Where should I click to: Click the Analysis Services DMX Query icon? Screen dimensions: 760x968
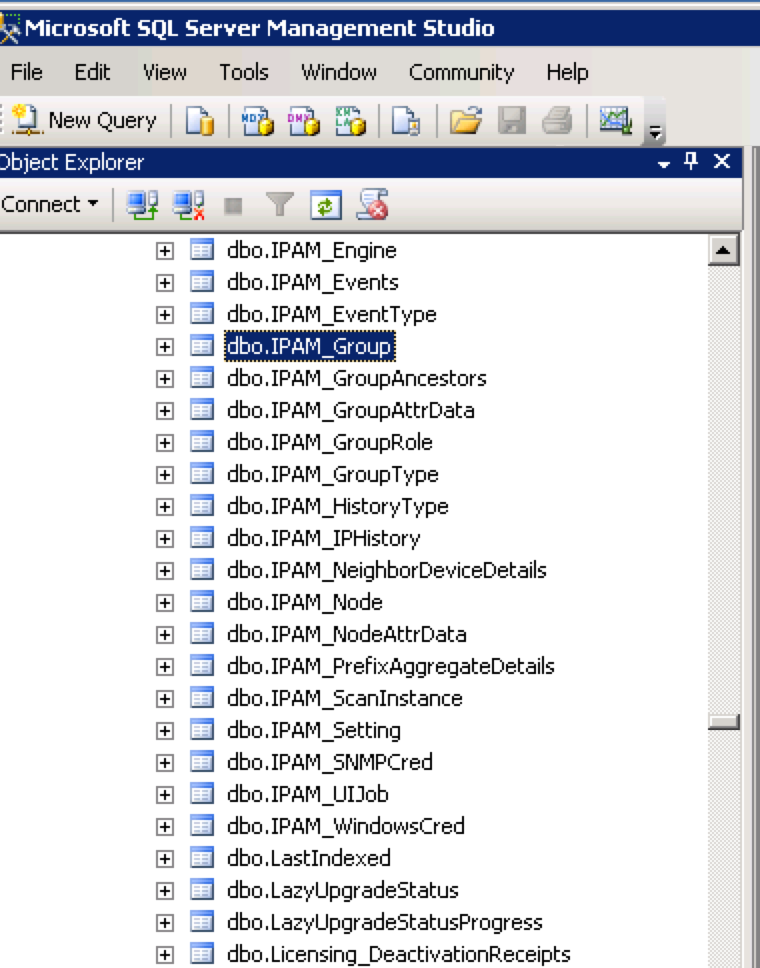point(303,120)
